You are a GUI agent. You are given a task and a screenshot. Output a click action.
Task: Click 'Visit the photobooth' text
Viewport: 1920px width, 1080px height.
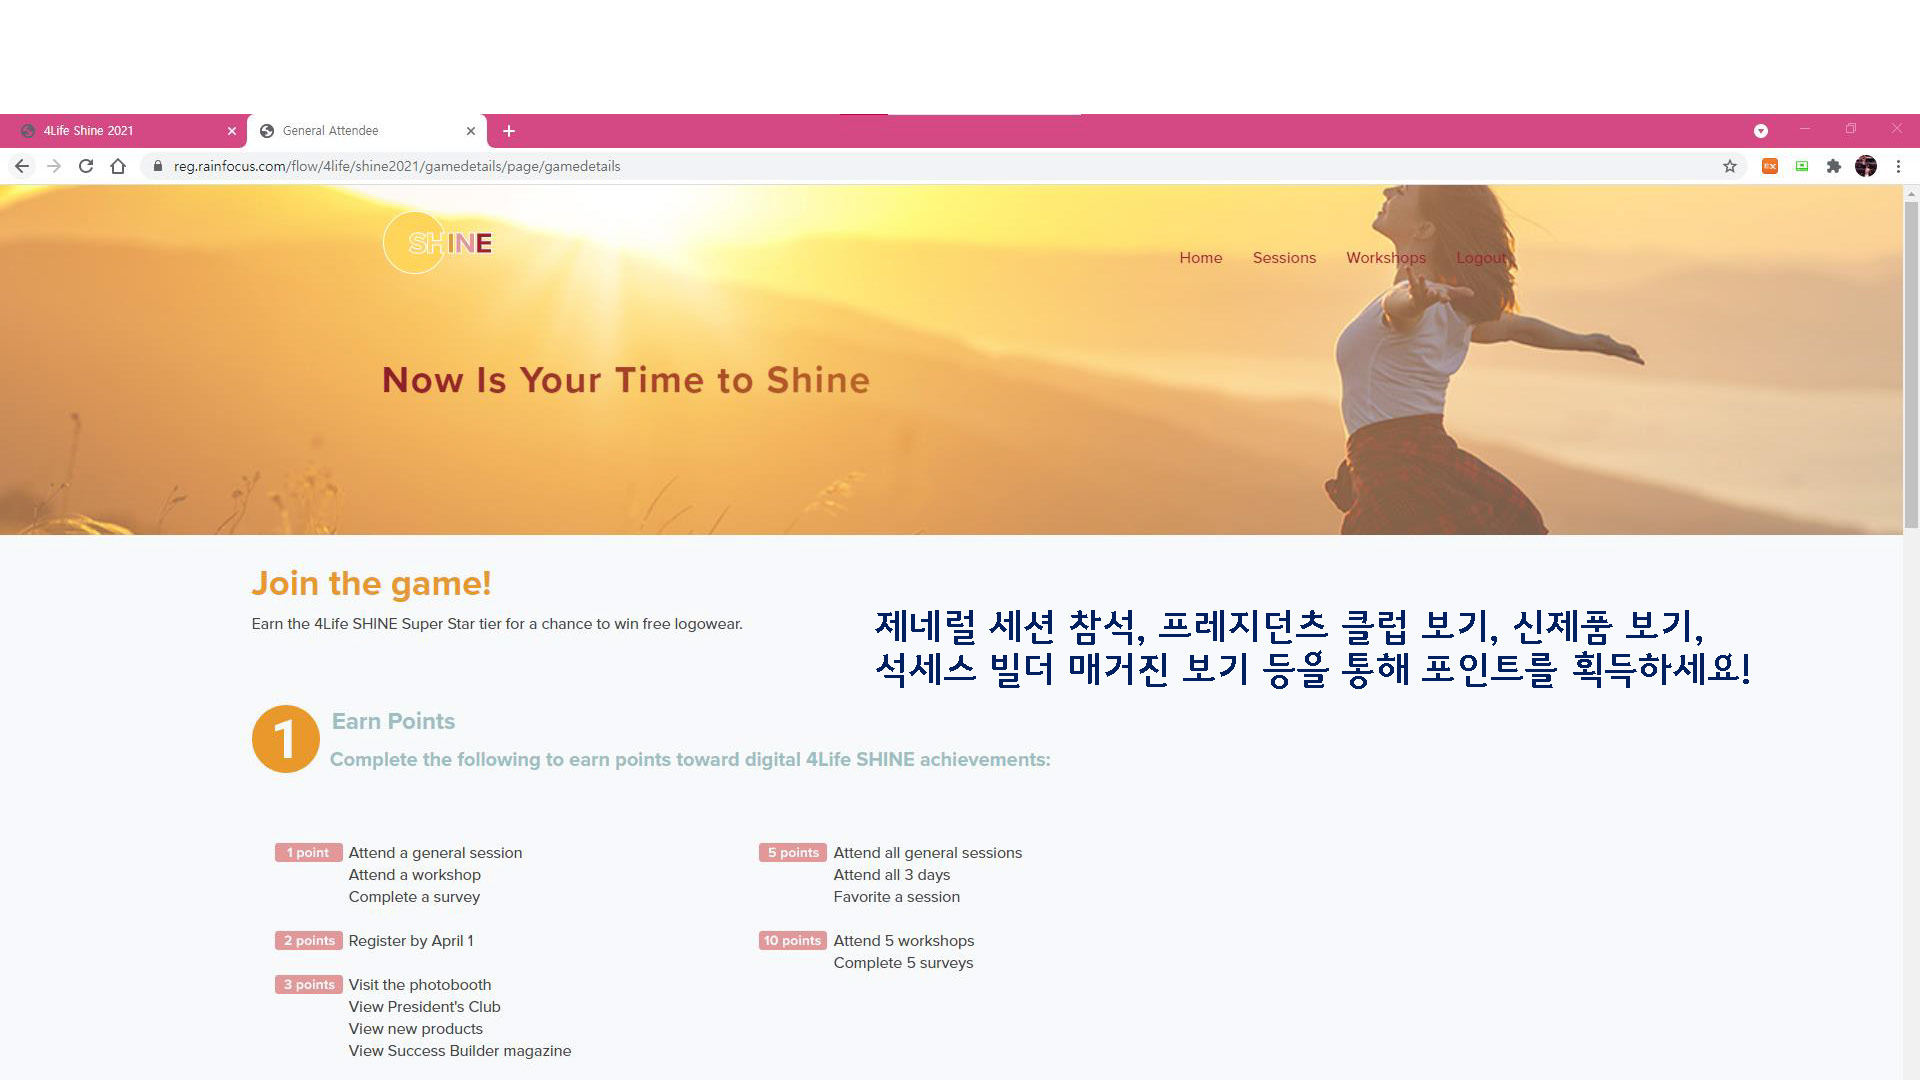click(x=420, y=985)
